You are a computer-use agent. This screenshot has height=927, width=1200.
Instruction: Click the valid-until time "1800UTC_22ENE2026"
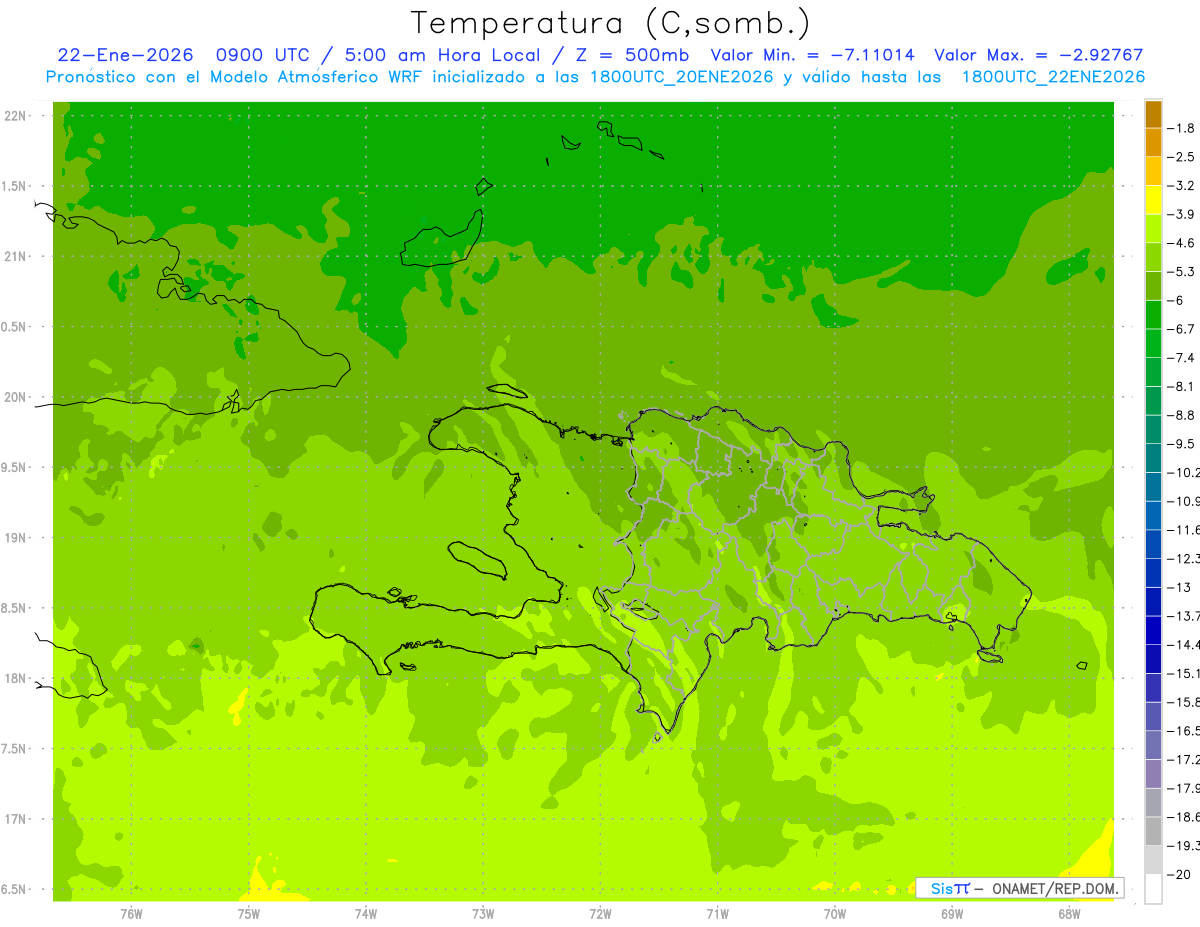click(x=1053, y=77)
